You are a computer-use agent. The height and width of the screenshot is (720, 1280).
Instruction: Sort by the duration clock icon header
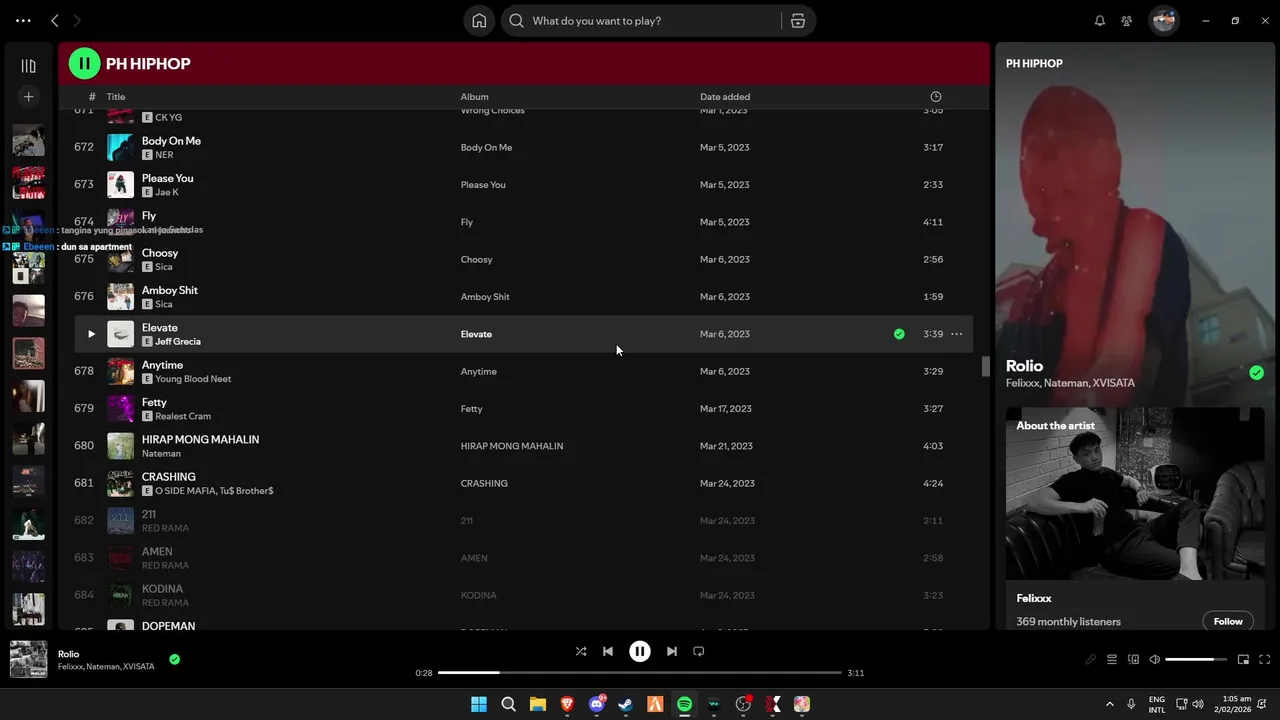coord(935,97)
